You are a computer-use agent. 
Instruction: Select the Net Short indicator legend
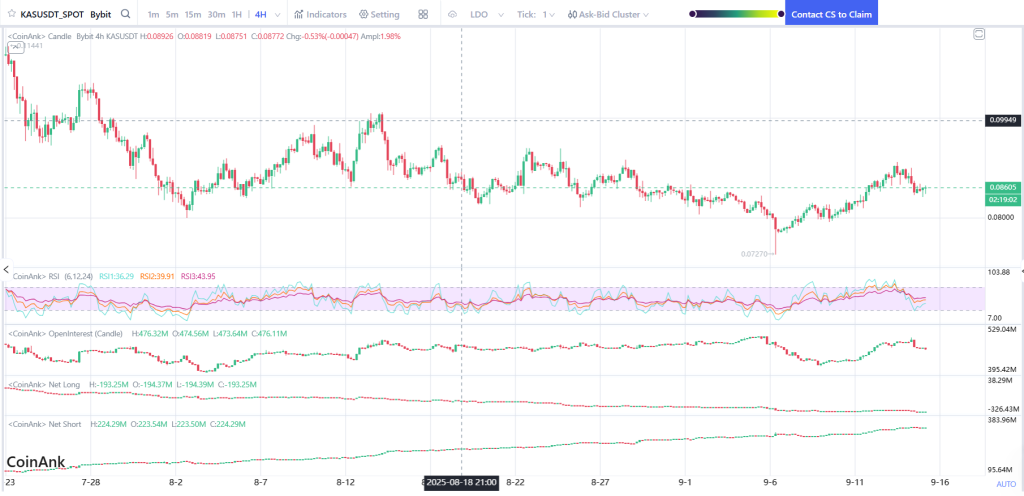[x=44, y=424]
